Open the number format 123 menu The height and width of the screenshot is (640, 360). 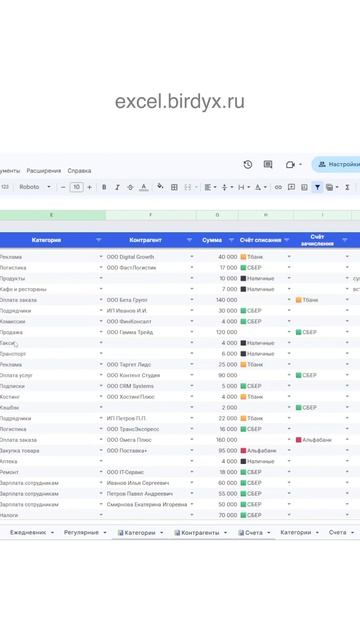[x=5, y=187]
